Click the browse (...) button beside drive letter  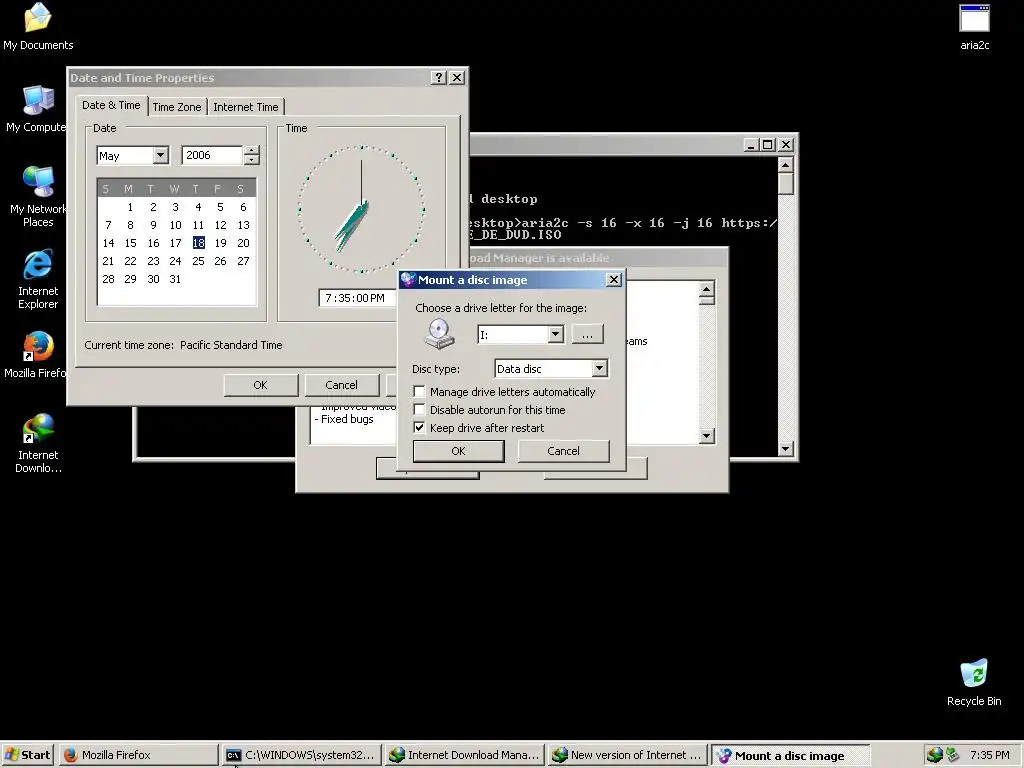point(587,334)
